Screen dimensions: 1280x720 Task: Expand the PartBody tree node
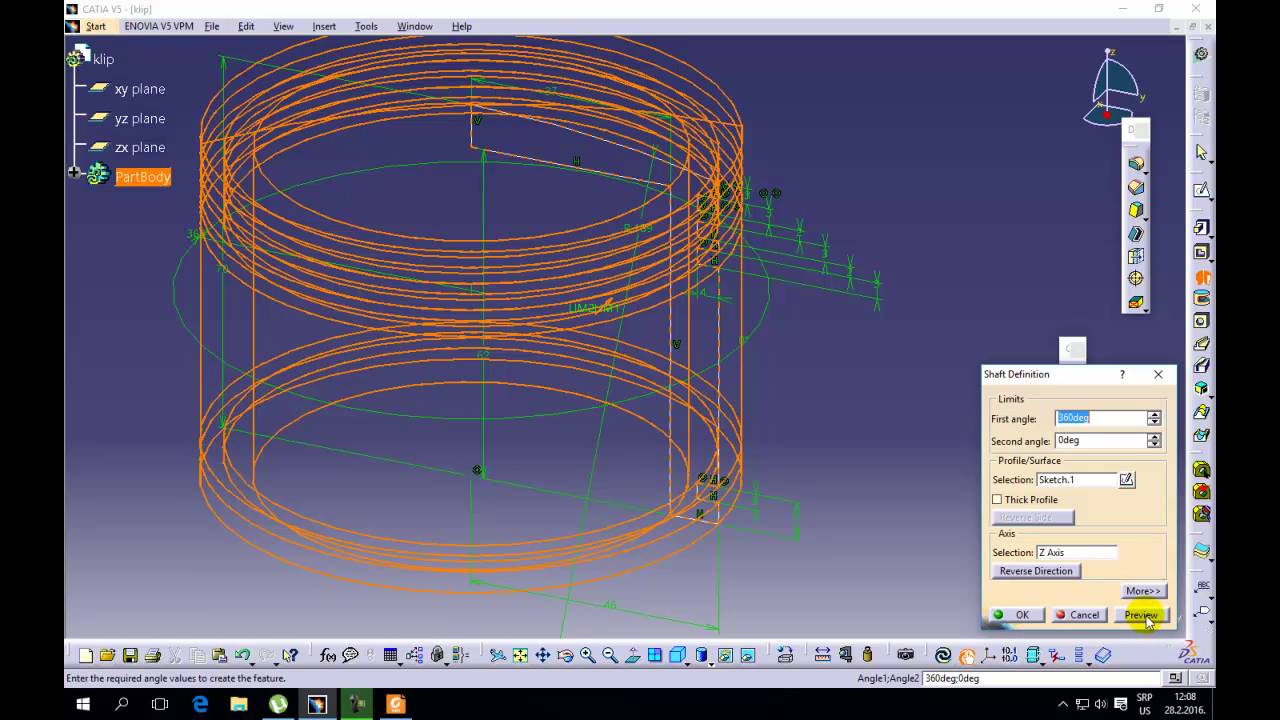[74, 173]
